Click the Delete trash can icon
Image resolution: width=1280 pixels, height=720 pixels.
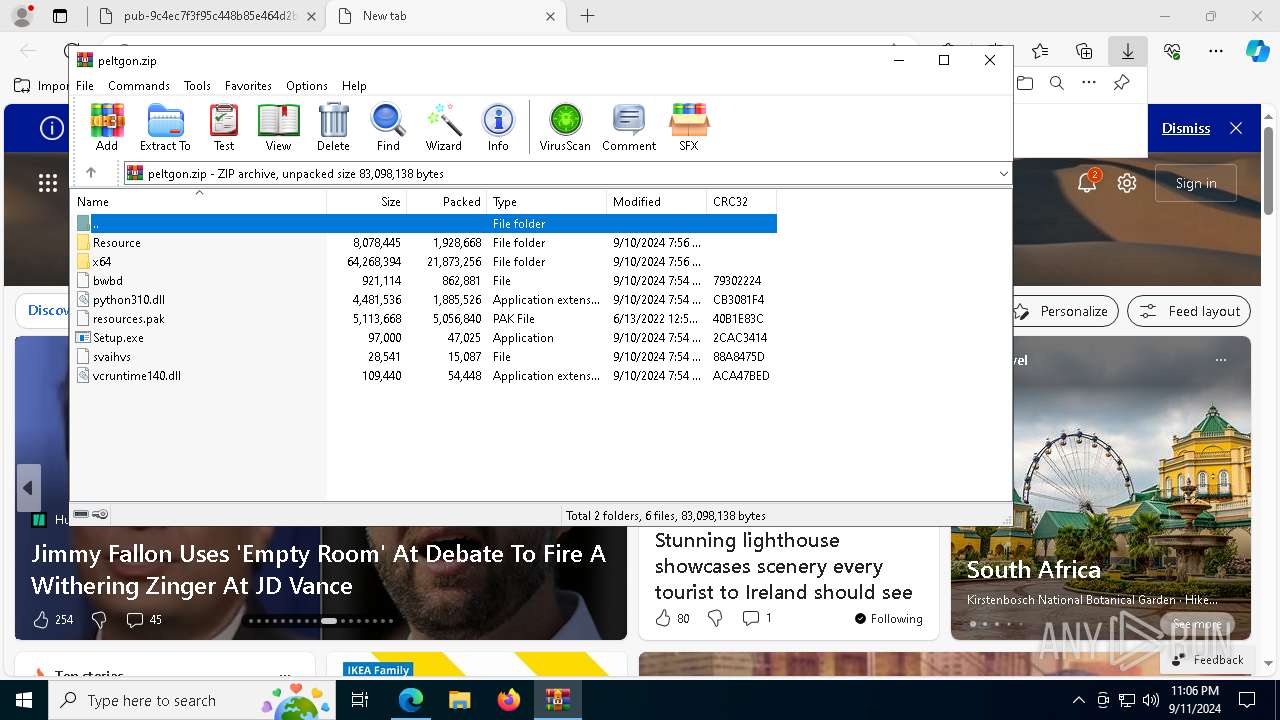(333, 127)
